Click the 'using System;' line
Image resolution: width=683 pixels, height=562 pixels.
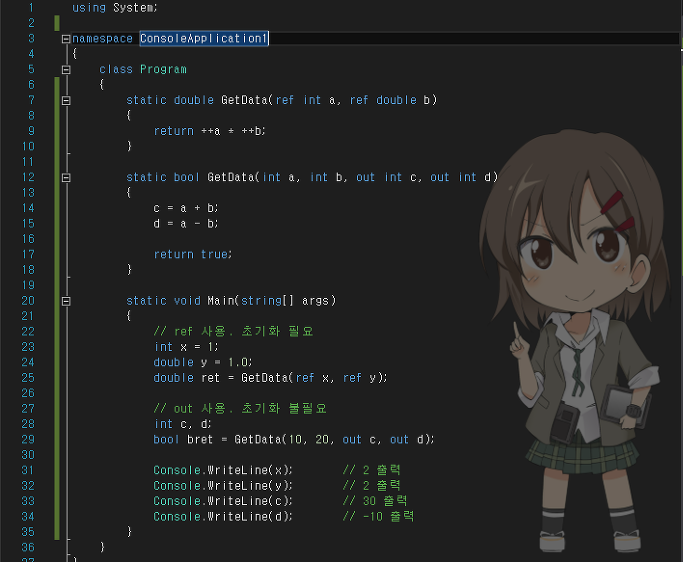[x=115, y=8]
